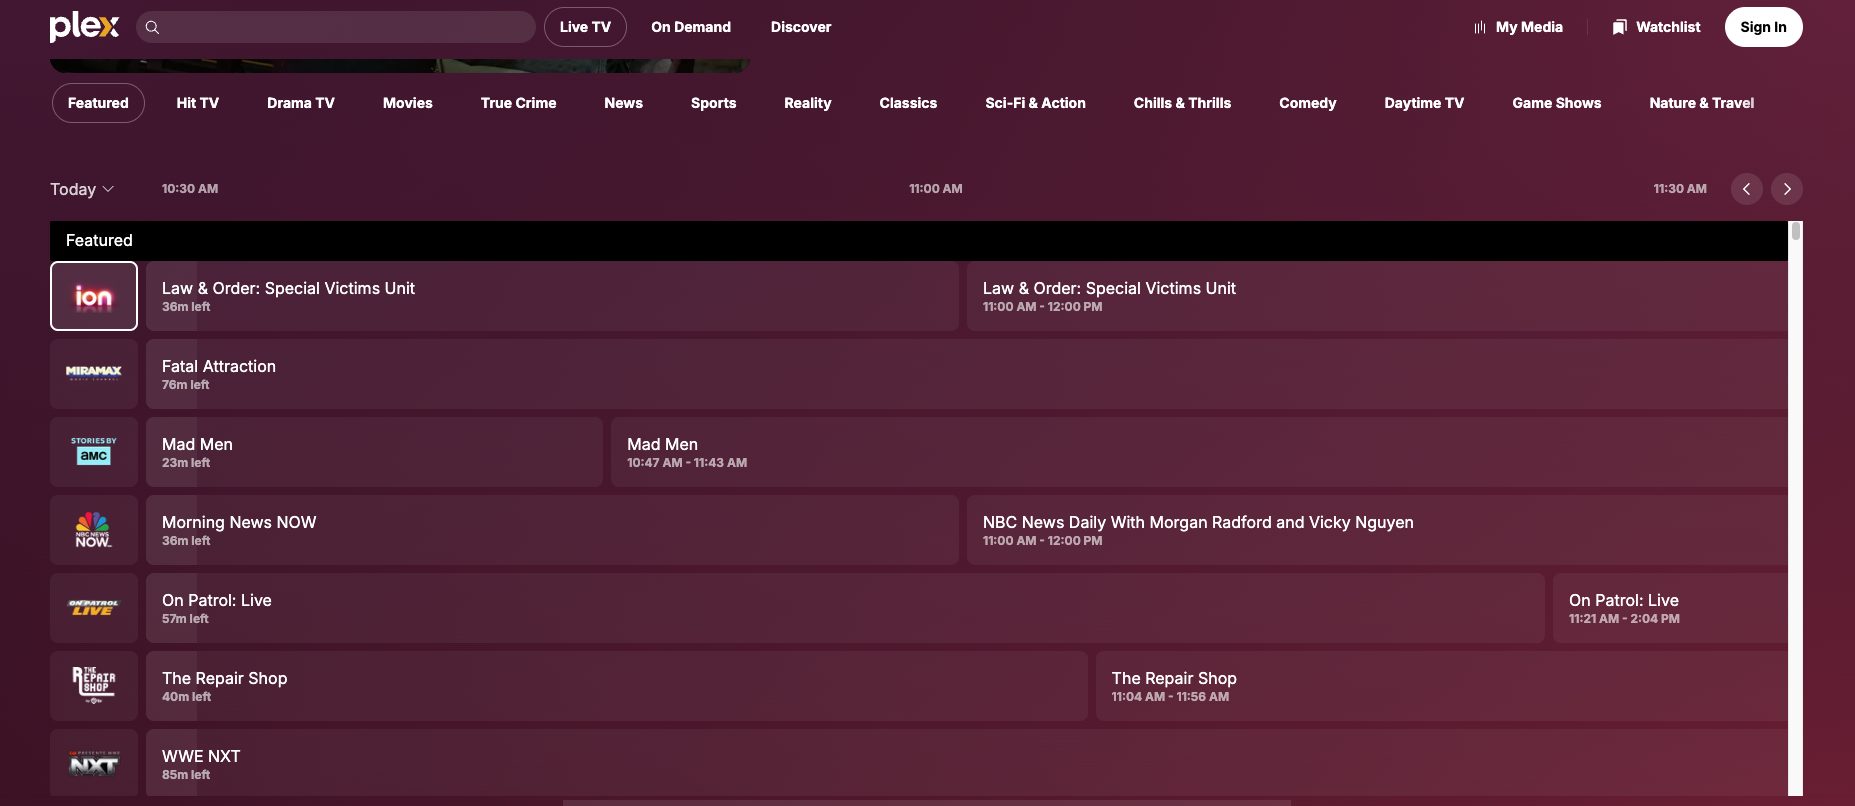Click the search magnifier icon

(x=152, y=27)
